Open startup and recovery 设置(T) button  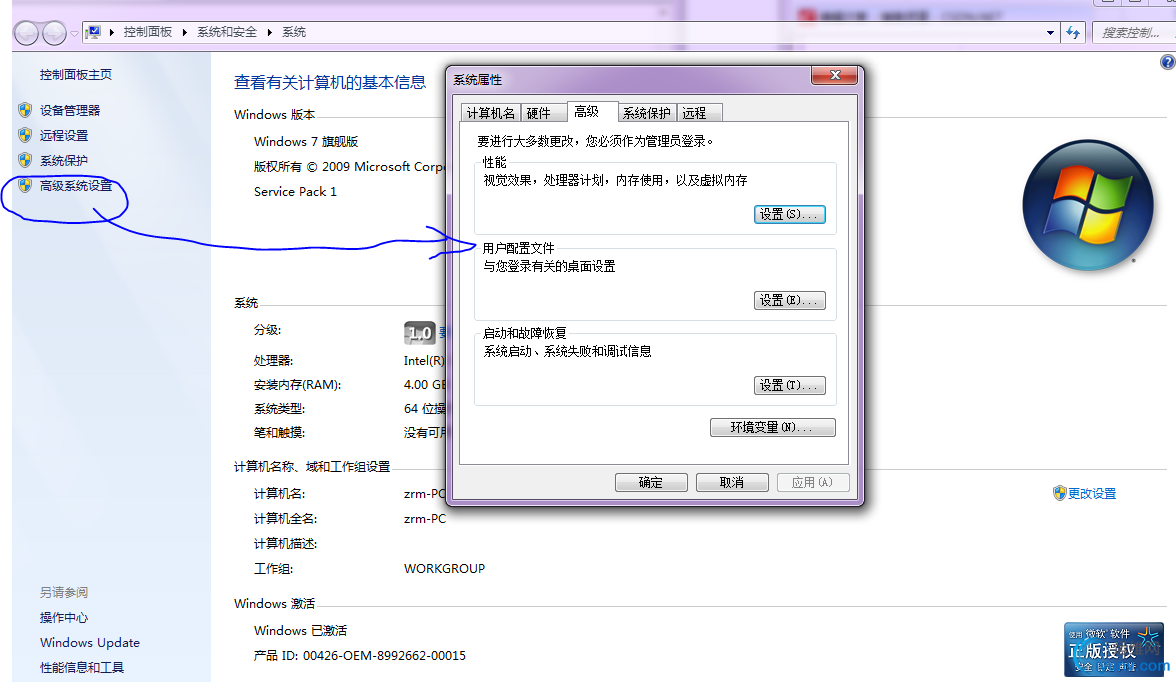tap(790, 385)
